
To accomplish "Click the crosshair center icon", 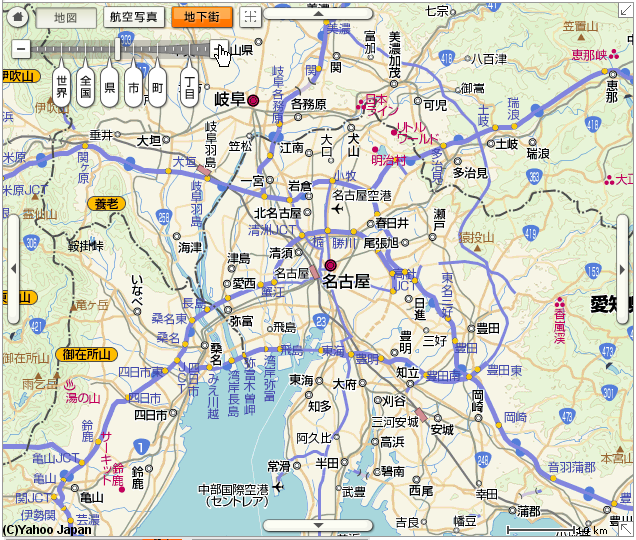I will (x=251, y=17).
